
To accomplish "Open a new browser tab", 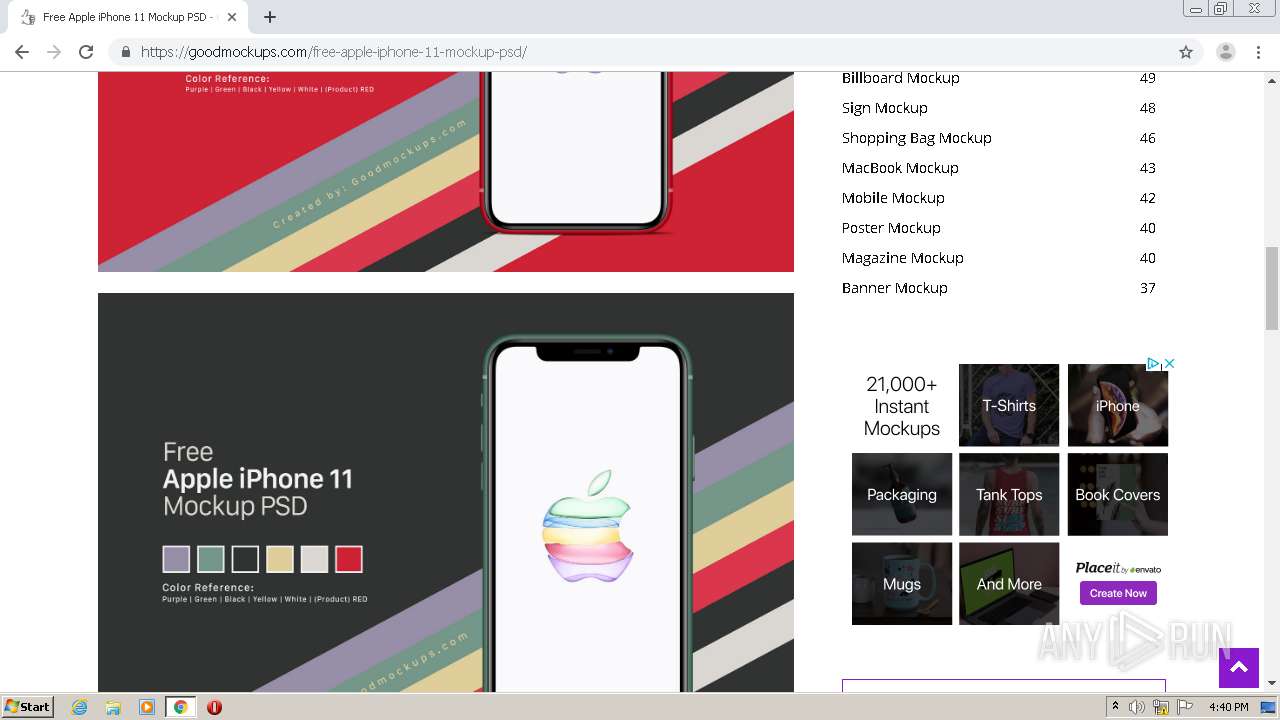I will pyautogui.click(x=270, y=17).
